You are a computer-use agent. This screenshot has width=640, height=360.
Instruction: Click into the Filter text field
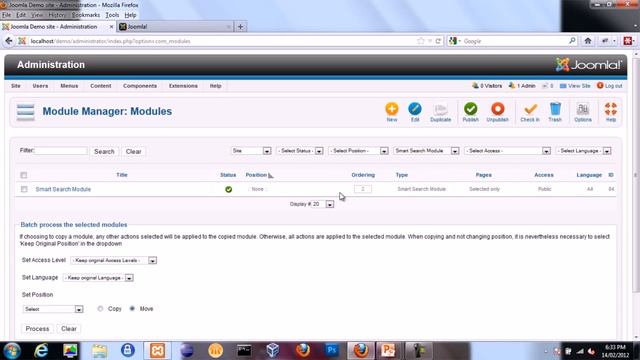(x=61, y=151)
